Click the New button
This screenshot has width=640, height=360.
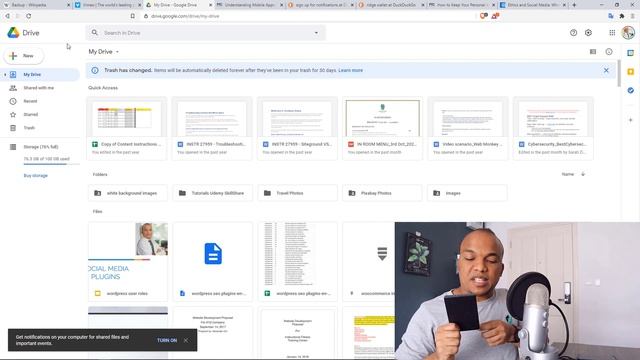tap(24, 56)
